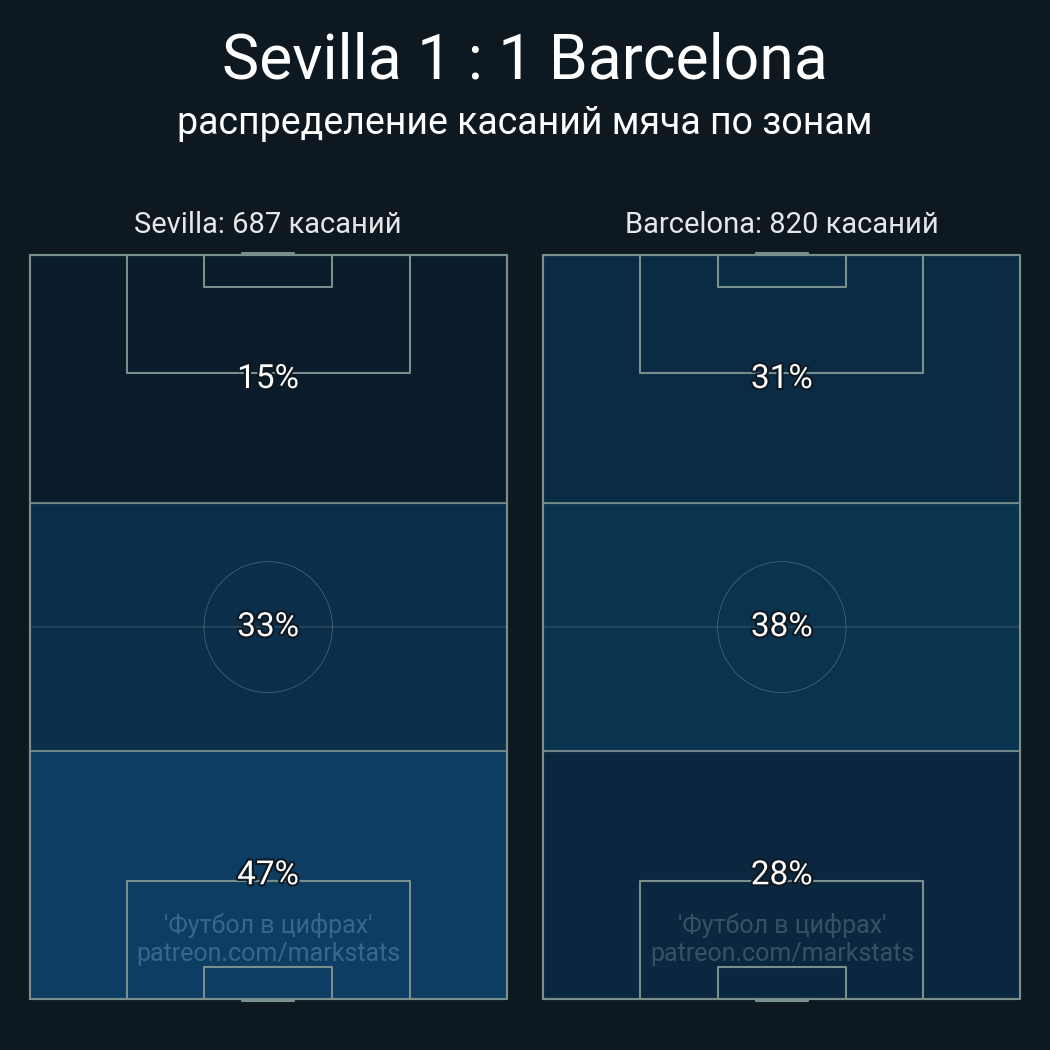The height and width of the screenshot is (1050, 1050).
Task: Click the 'Футбол в цифрах' watermark on Barcelona's pitch
Action: tap(782, 924)
